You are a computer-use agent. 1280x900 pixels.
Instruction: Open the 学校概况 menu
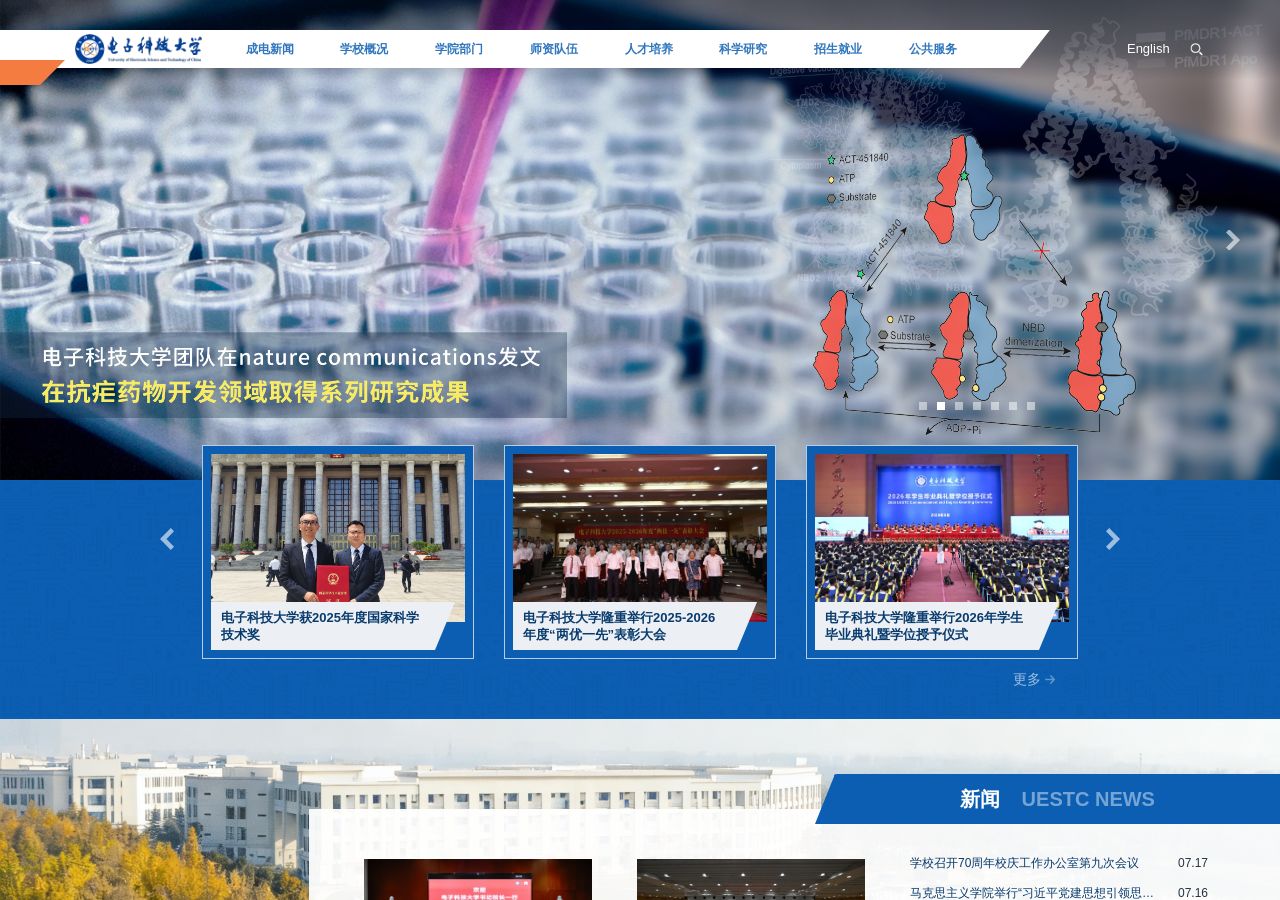point(364,49)
